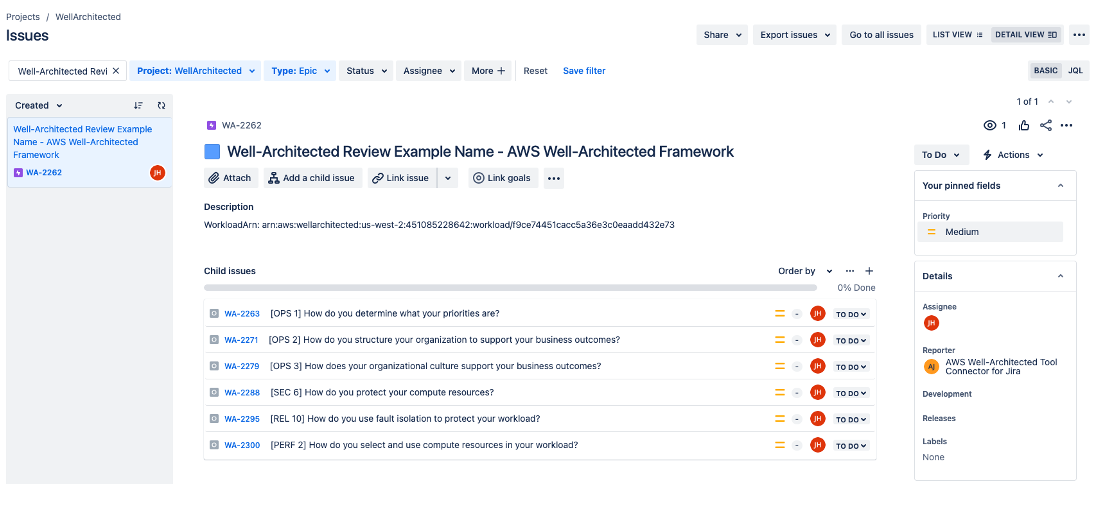Open Link issue split arrow dropdown

[447, 178]
